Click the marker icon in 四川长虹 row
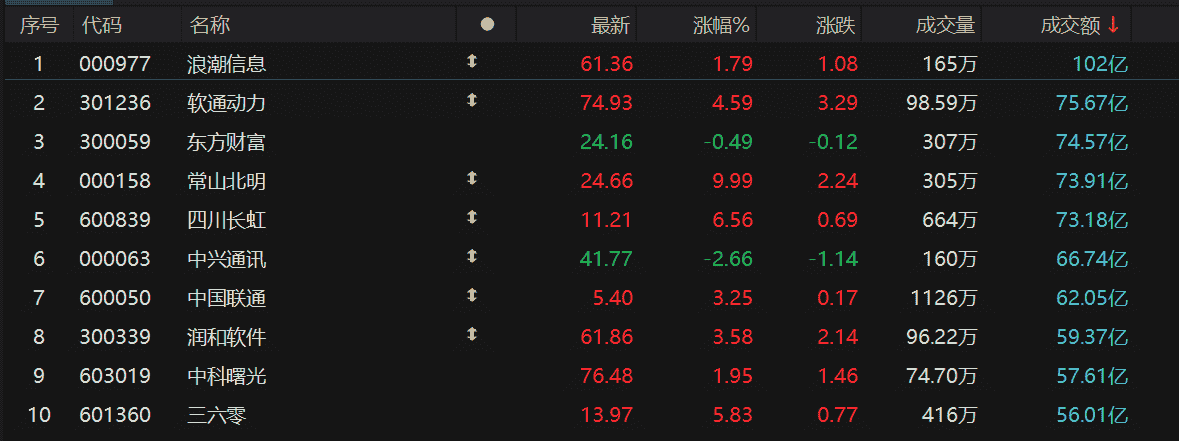1179x441 pixels. 472,217
